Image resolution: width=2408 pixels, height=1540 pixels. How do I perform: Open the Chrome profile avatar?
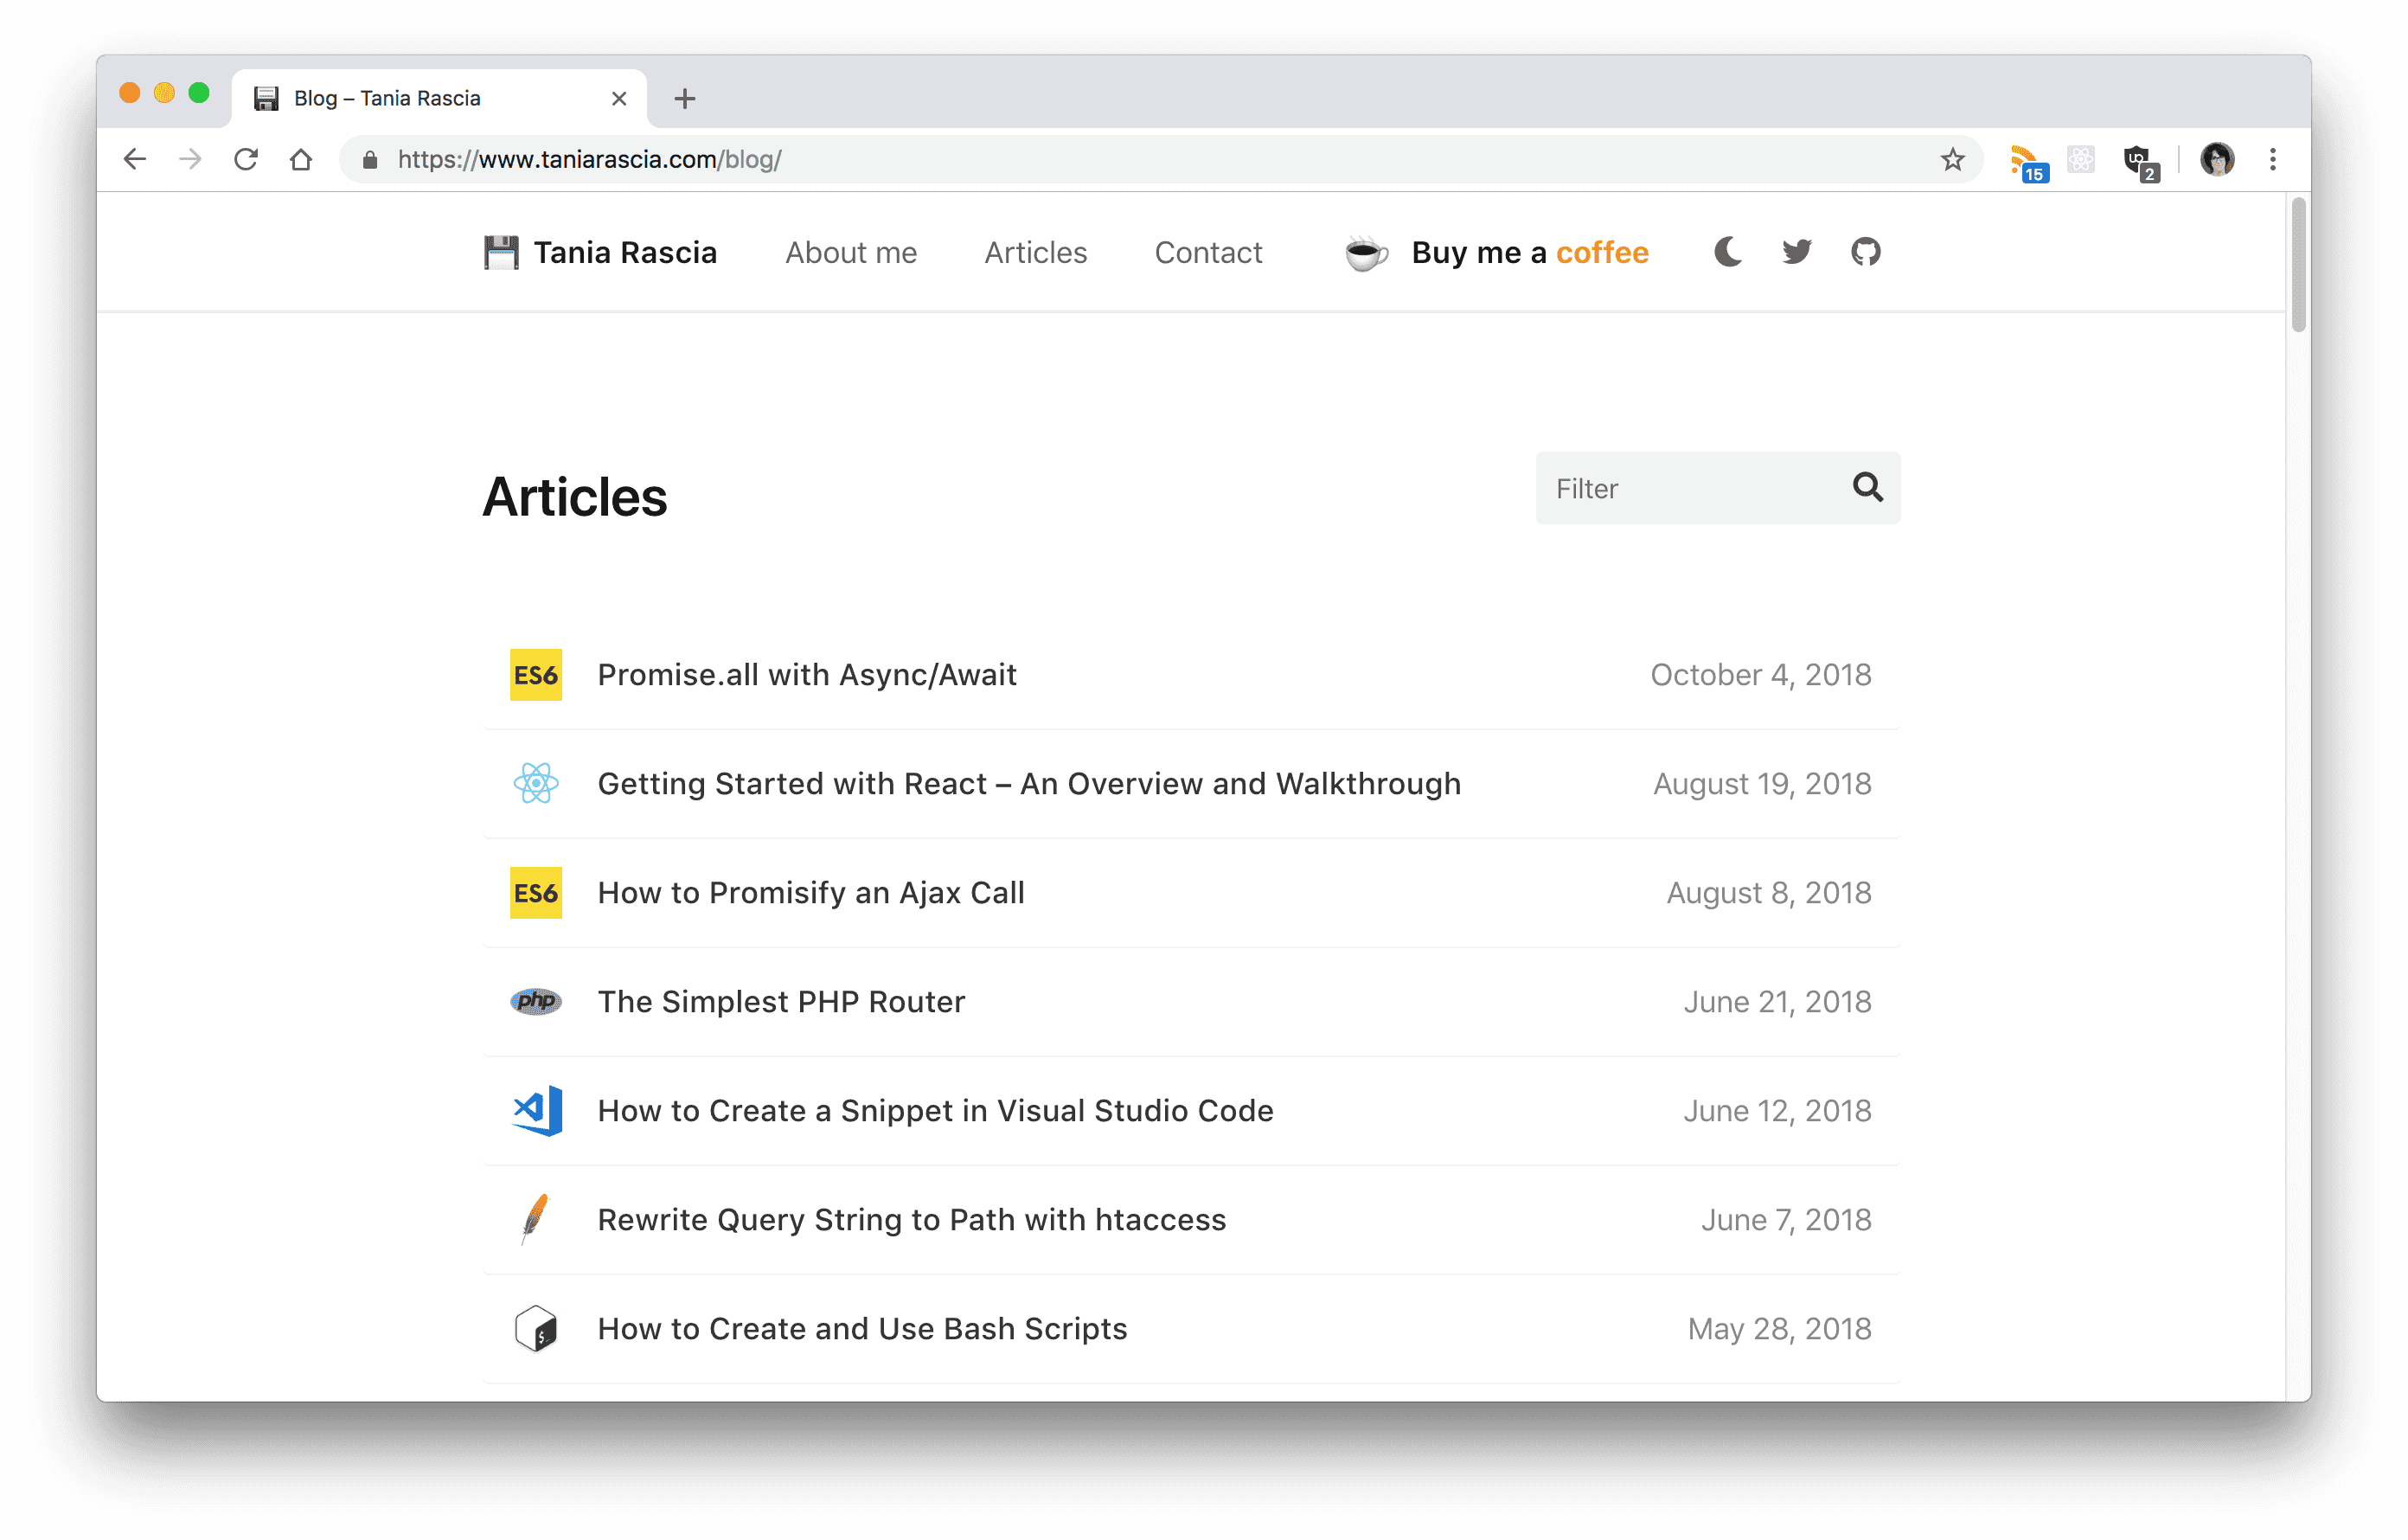point(2216,159)
